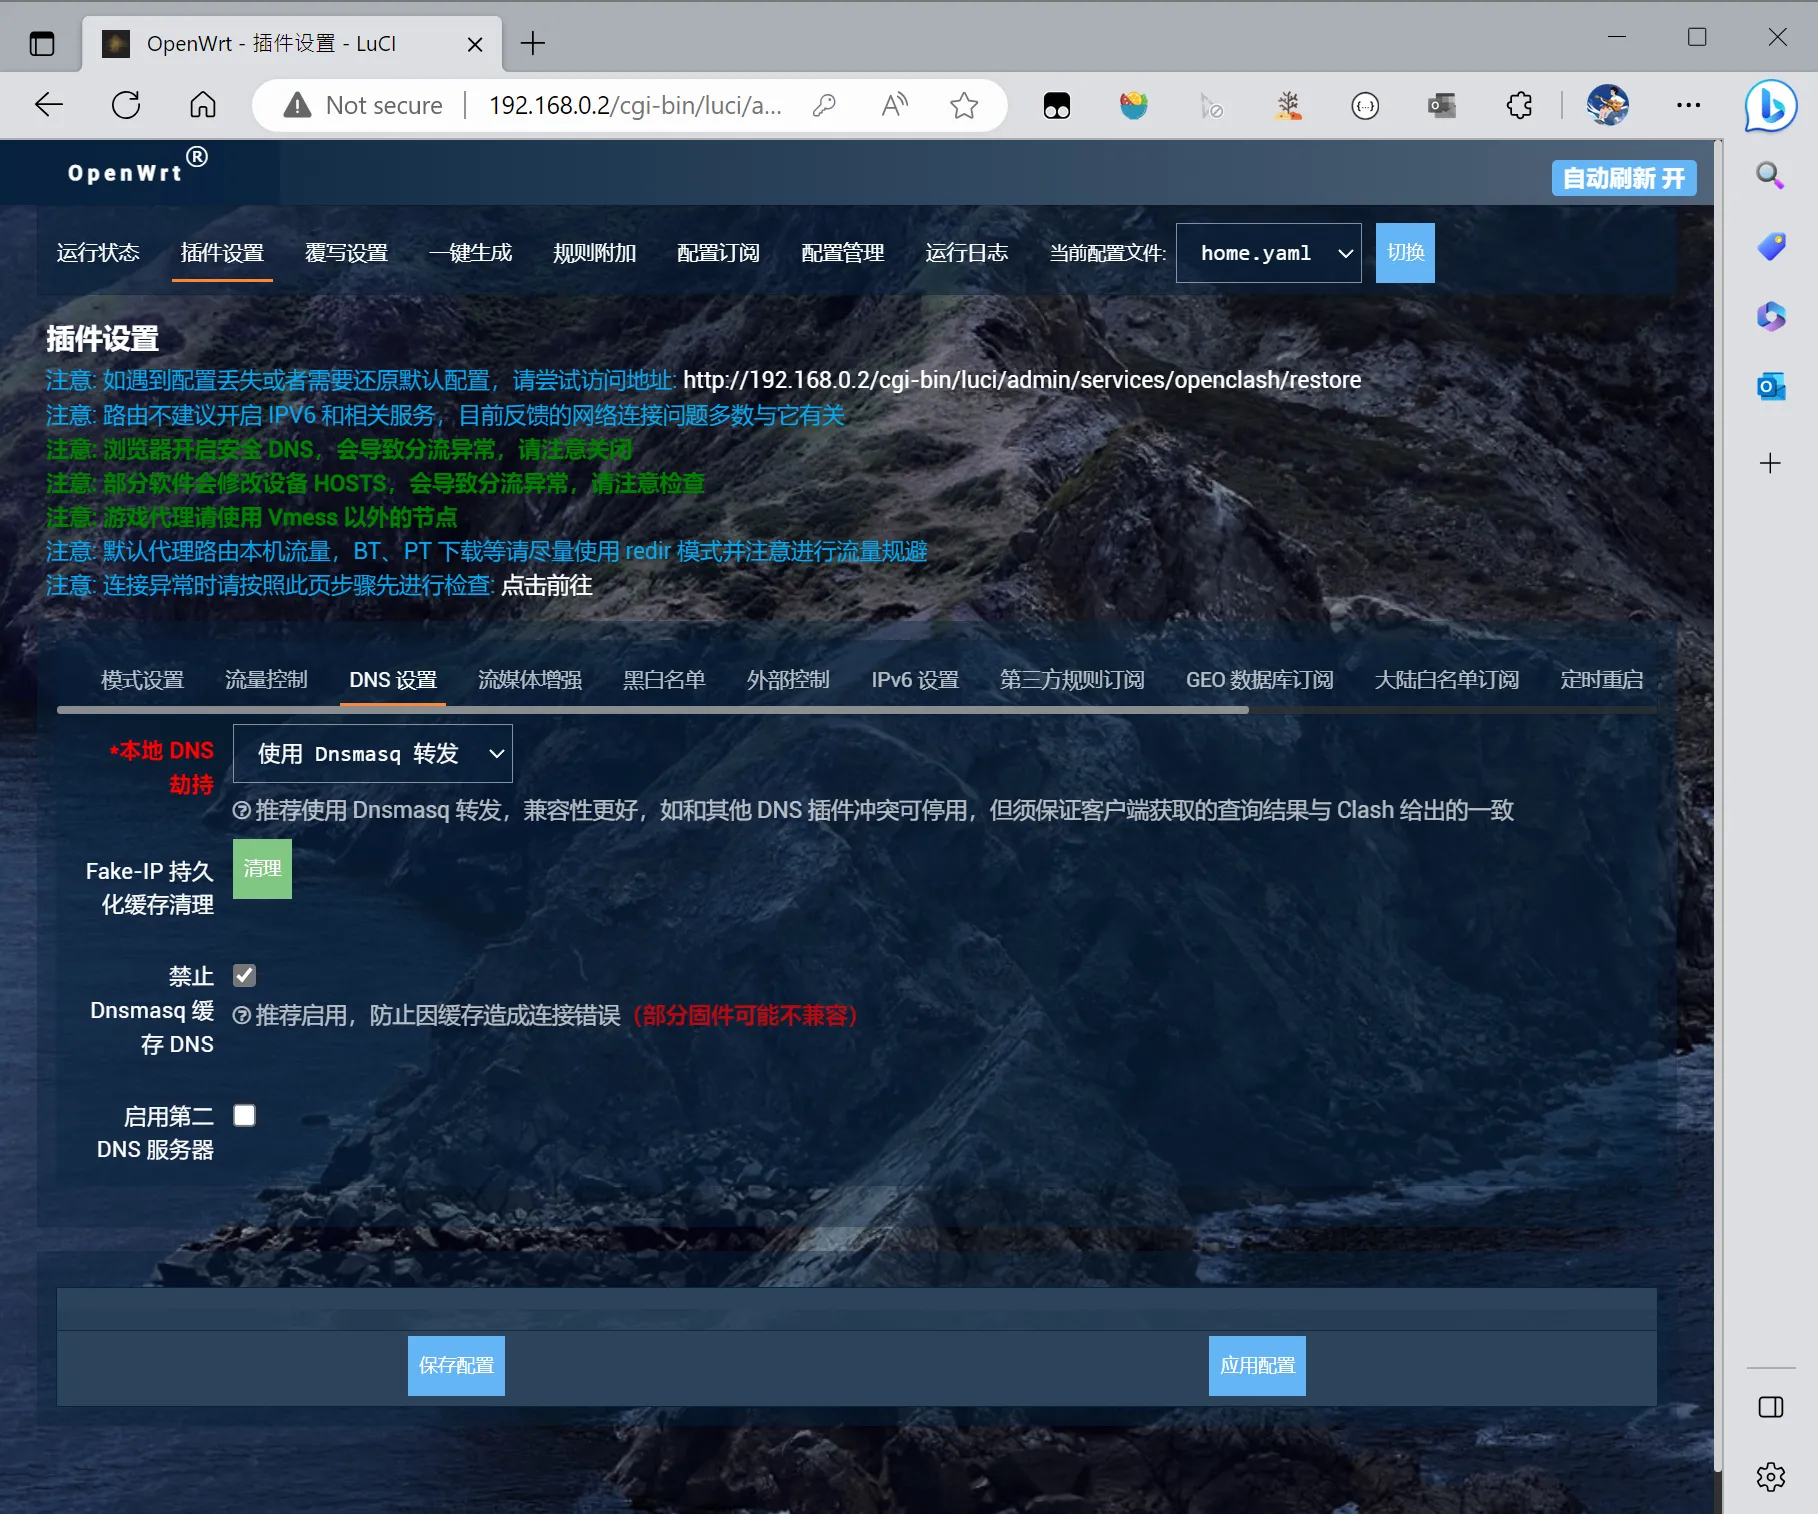Go back to the previous page

click(x=48, y=105)
